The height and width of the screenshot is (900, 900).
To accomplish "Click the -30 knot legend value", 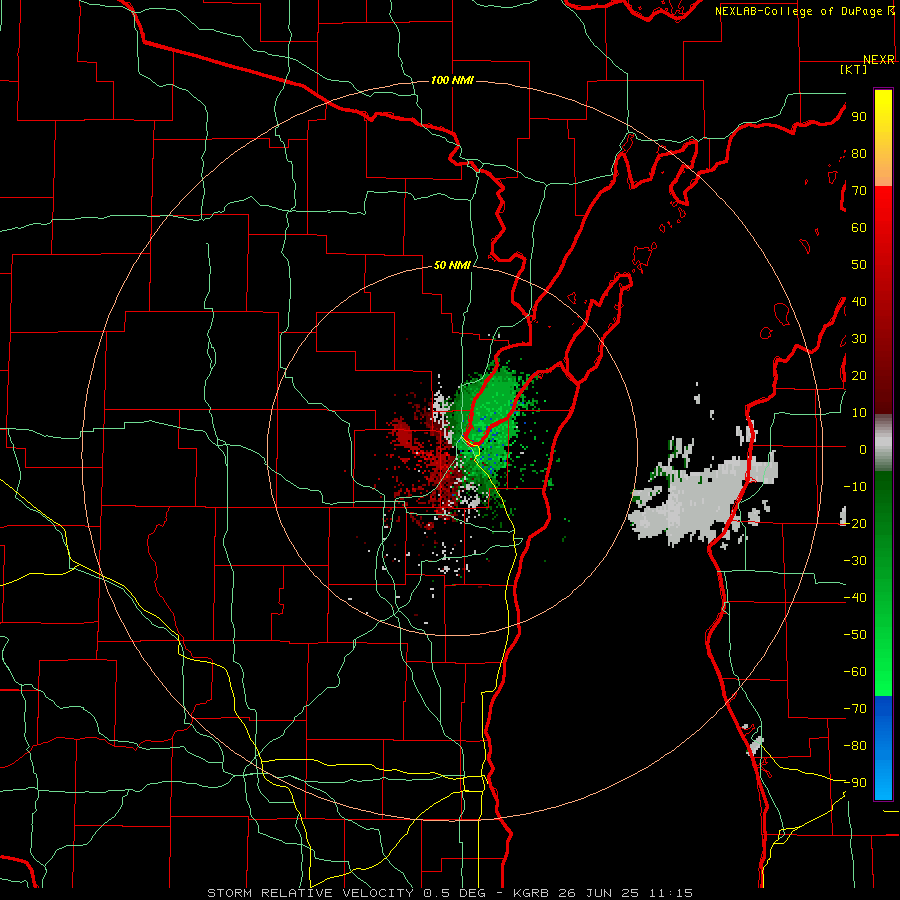I will [x=855, y=561].
